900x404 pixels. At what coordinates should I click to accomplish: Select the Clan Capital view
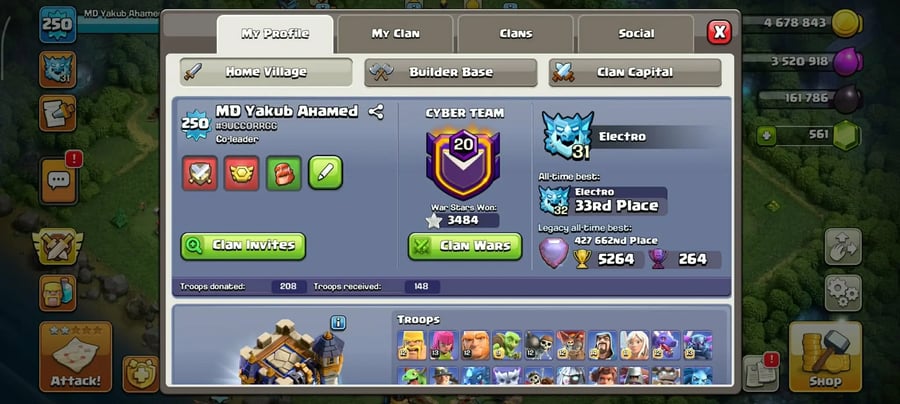635,72
